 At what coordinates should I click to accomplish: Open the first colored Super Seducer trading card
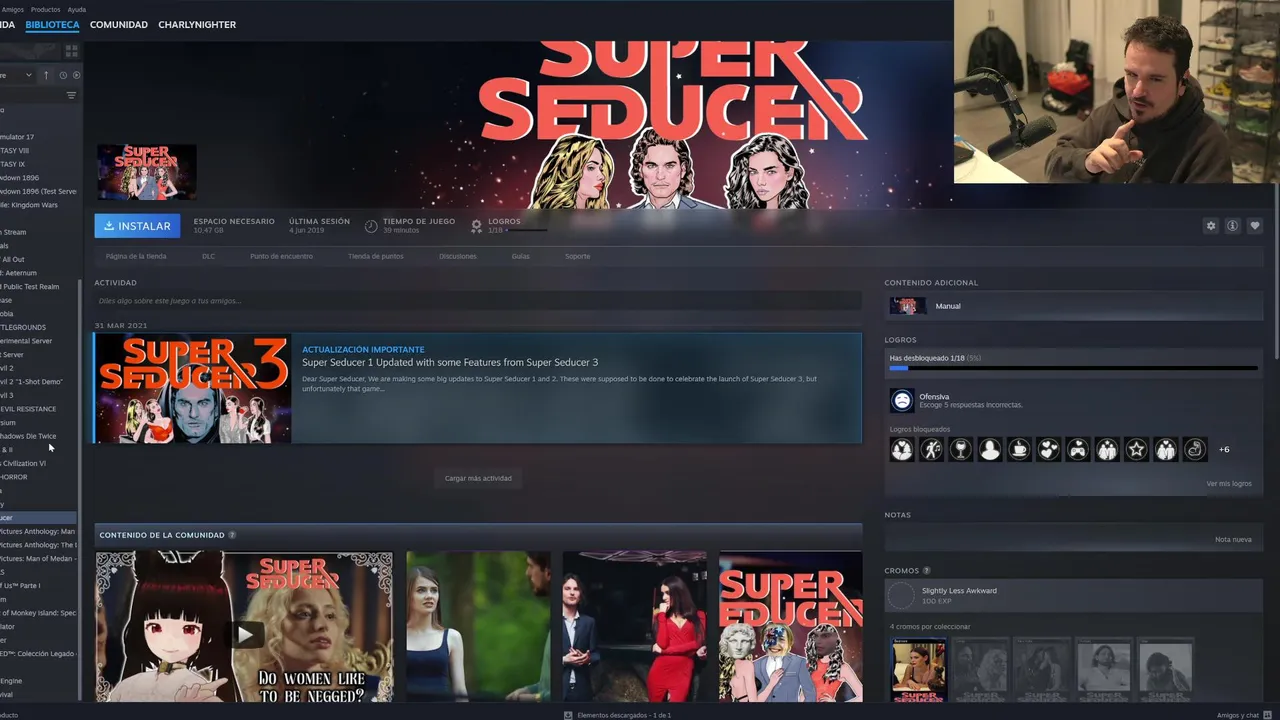[x=918, y=670]
